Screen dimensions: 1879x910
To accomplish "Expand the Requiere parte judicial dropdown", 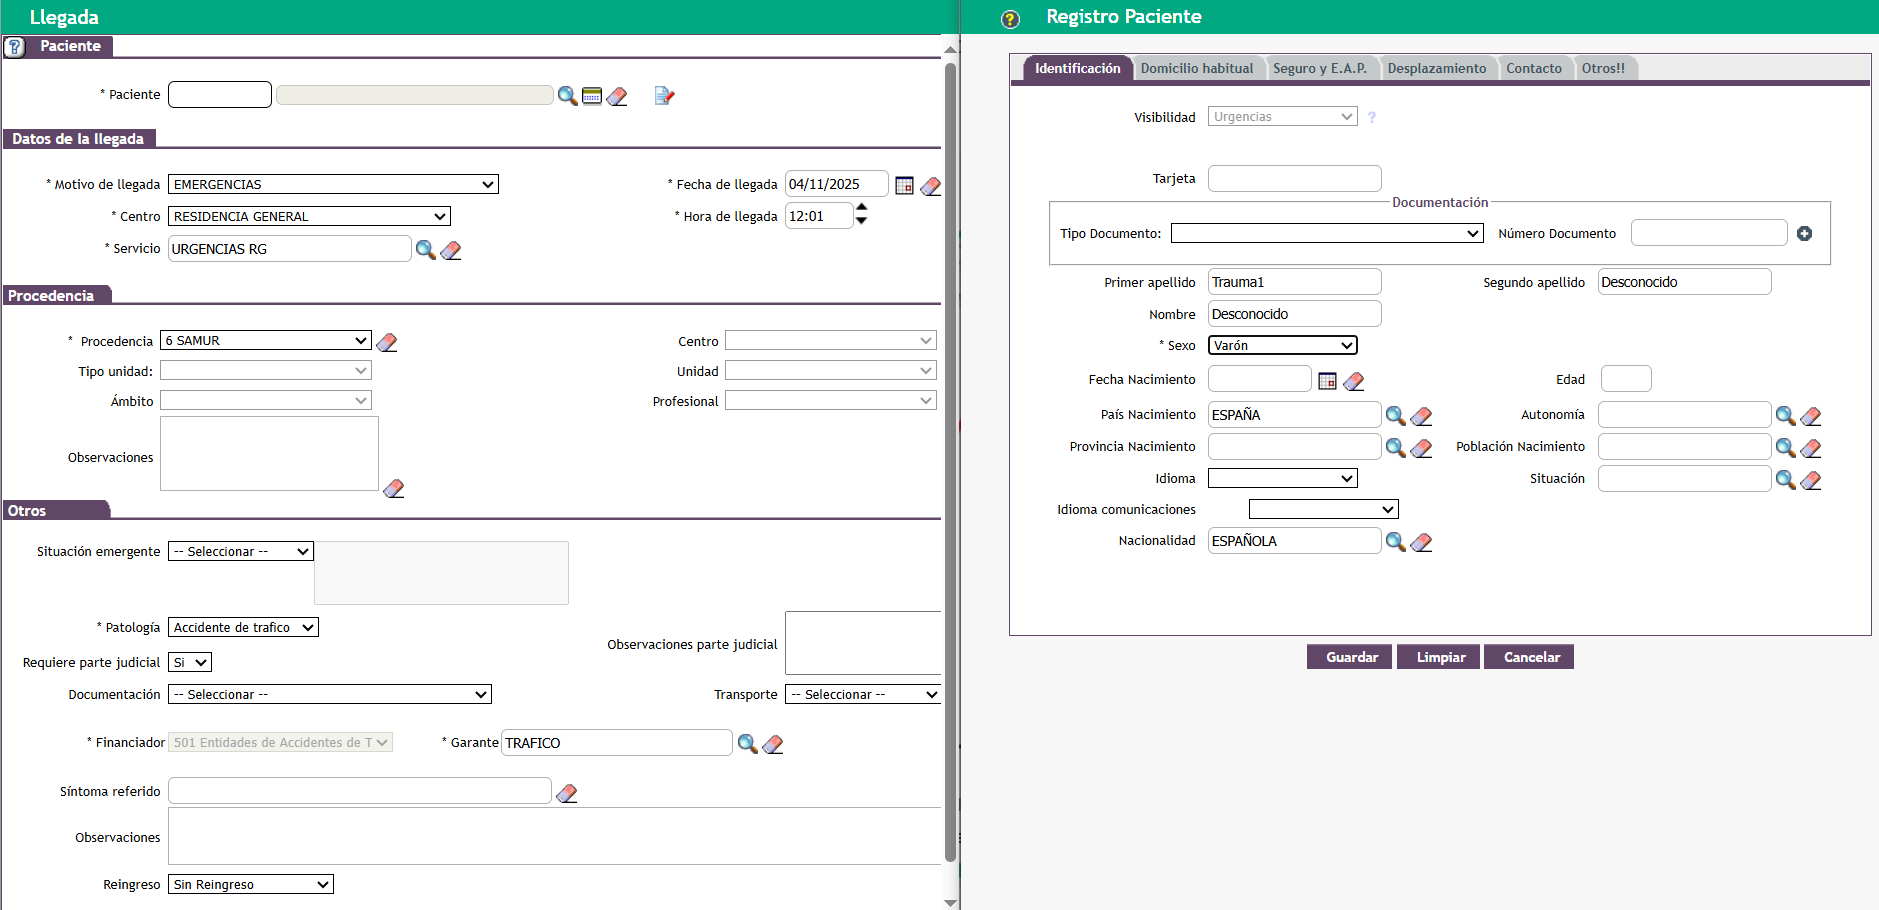I will pyautogui.click(x=190, y=663).
